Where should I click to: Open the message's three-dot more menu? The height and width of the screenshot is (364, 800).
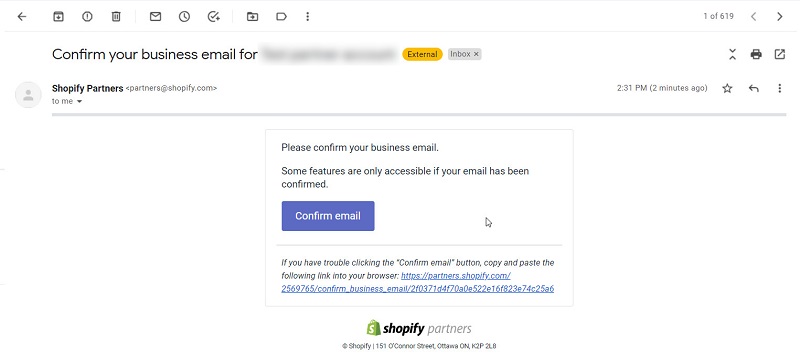(x=780, y=88)
